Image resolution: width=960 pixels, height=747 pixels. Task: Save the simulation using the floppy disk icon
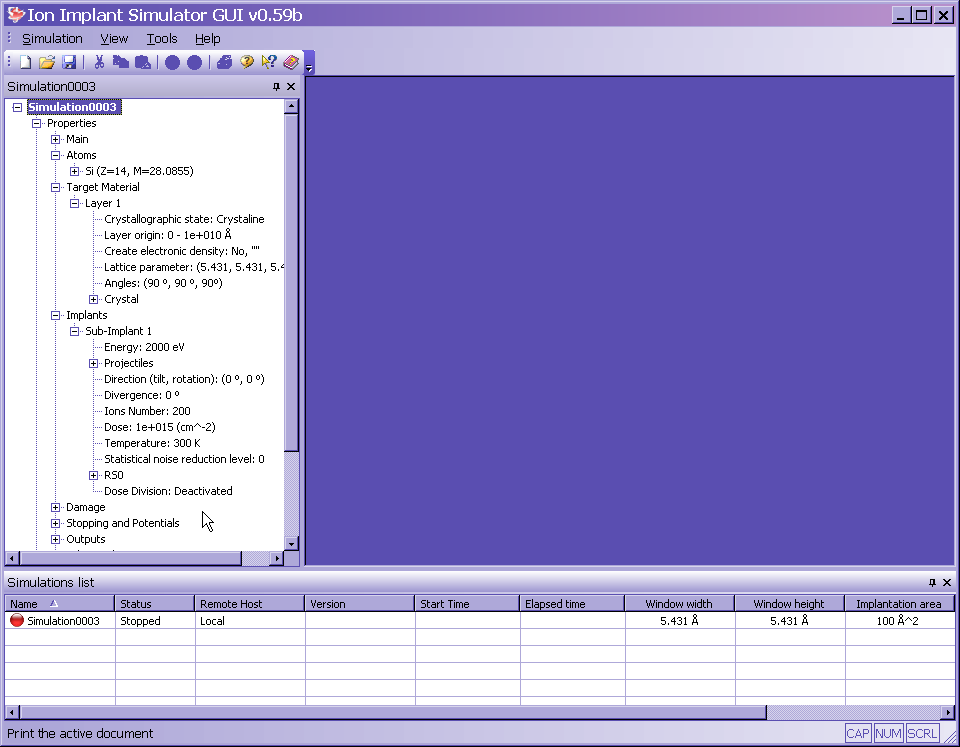coord(69,63)
